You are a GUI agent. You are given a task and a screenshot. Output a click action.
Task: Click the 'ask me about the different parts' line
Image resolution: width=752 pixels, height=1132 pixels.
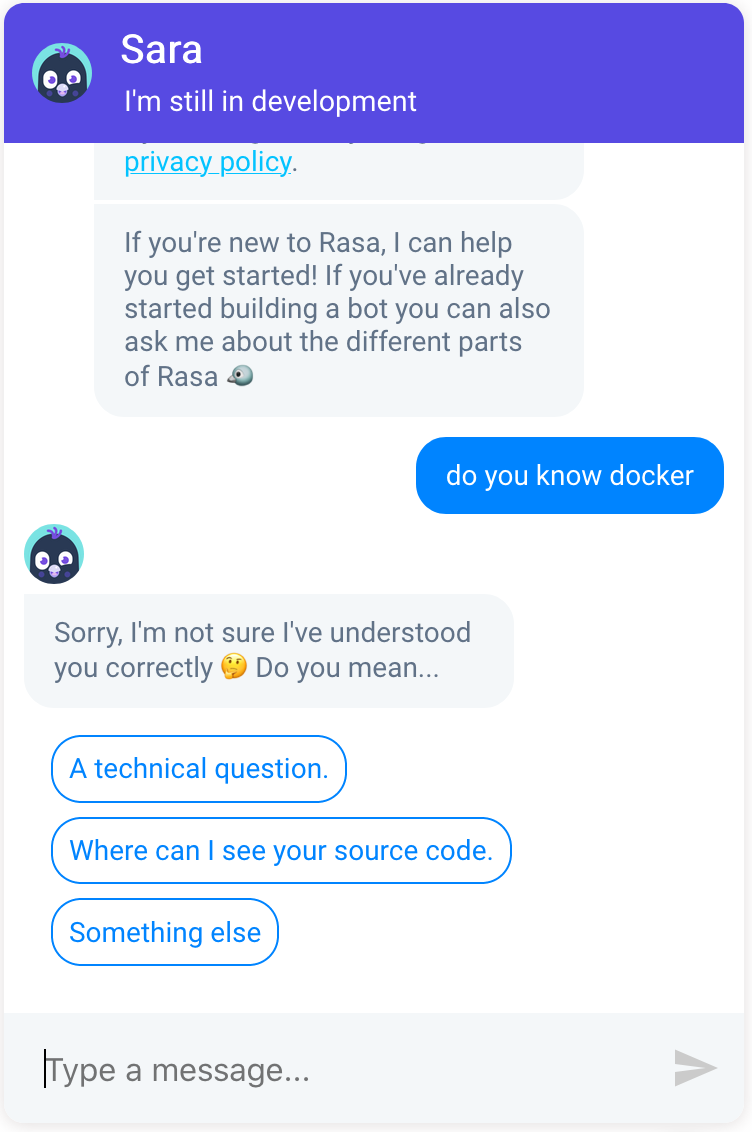click(x=323, y=341)
